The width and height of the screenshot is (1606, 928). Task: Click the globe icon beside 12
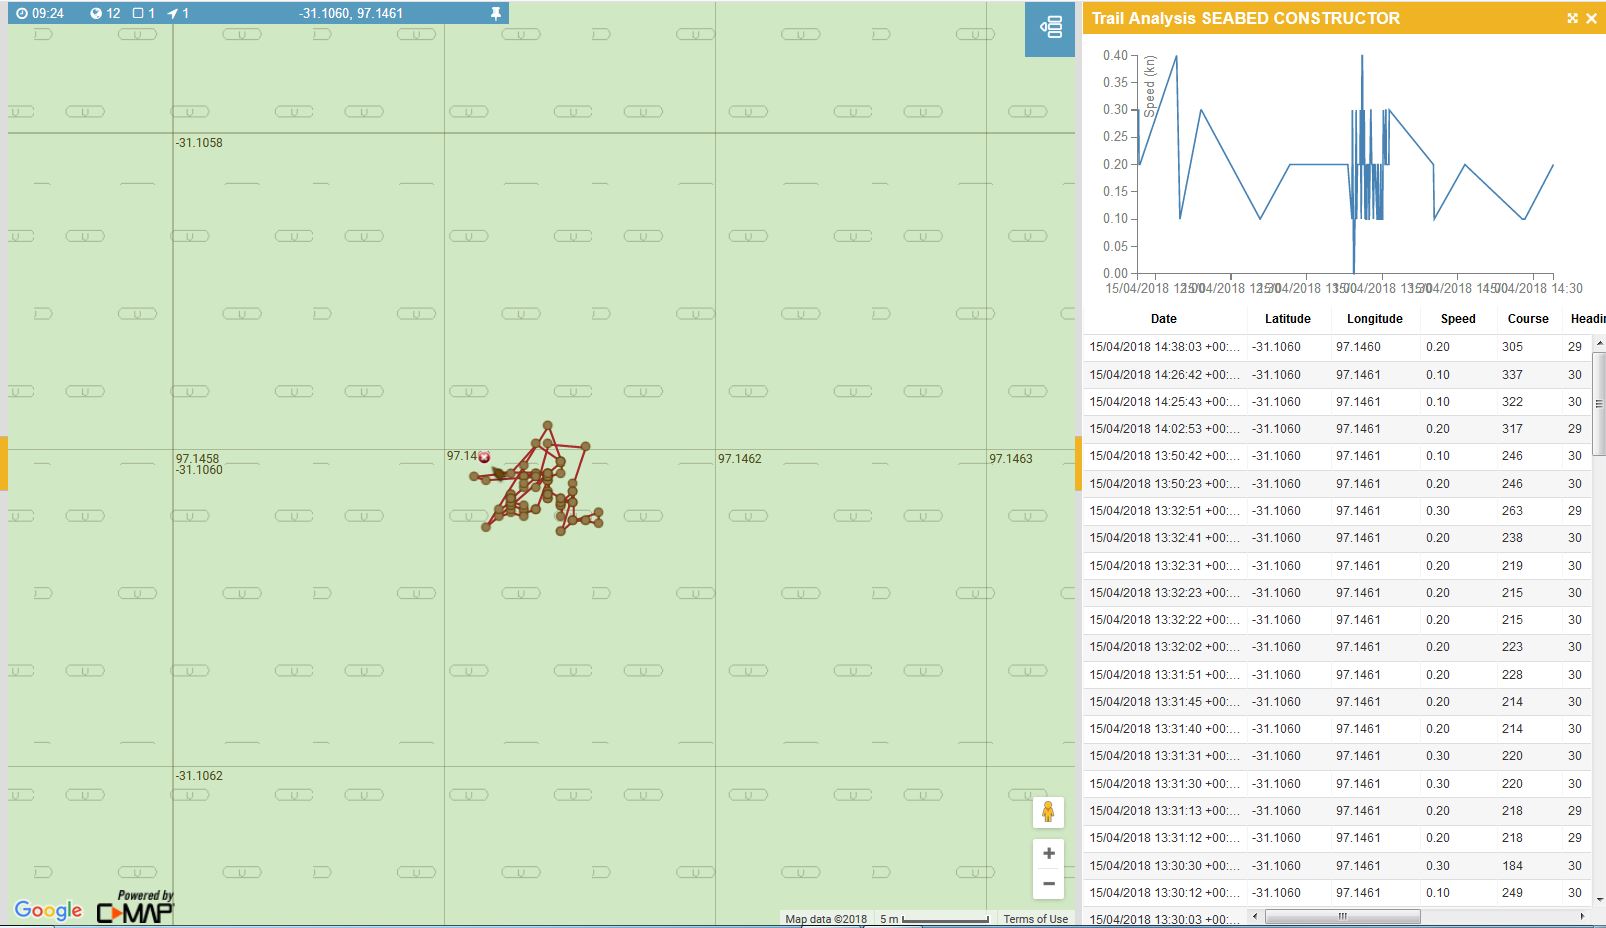coord(96,14)
